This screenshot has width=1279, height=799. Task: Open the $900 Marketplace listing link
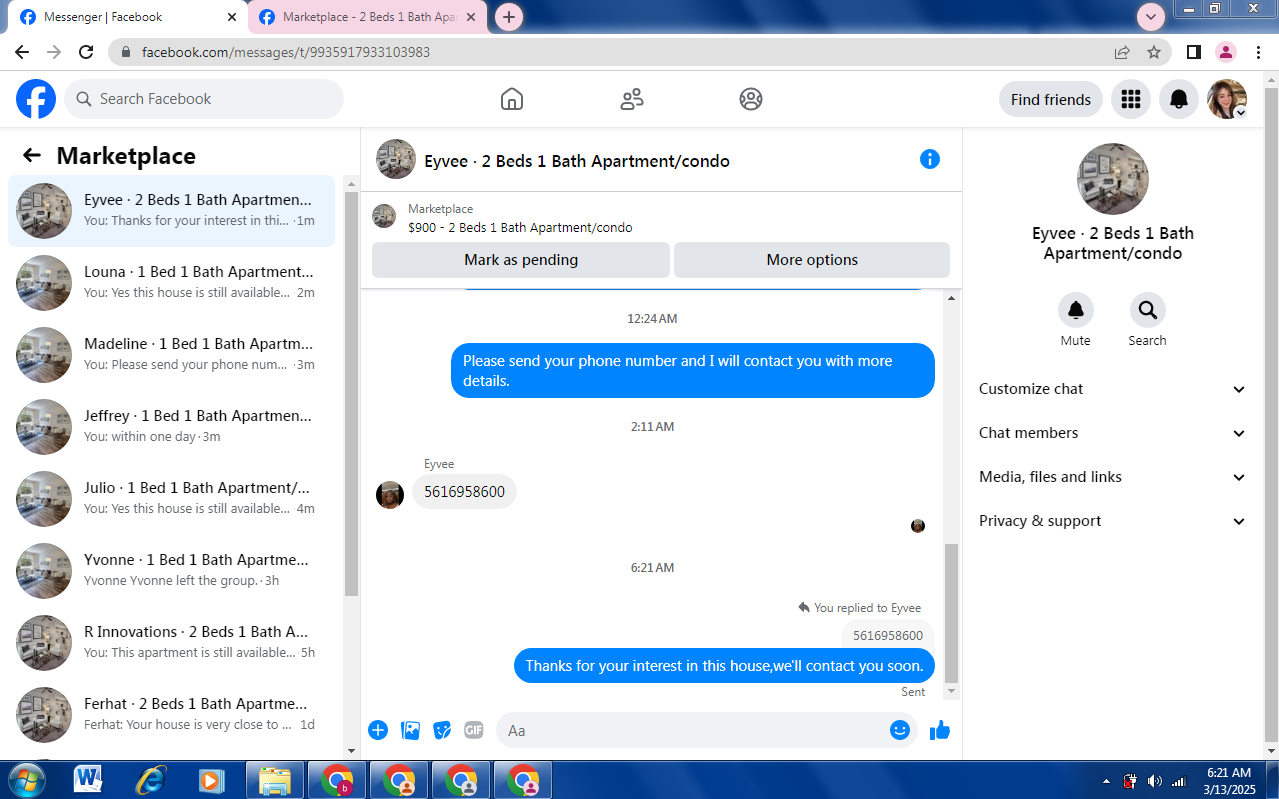[x=520, y=227]
